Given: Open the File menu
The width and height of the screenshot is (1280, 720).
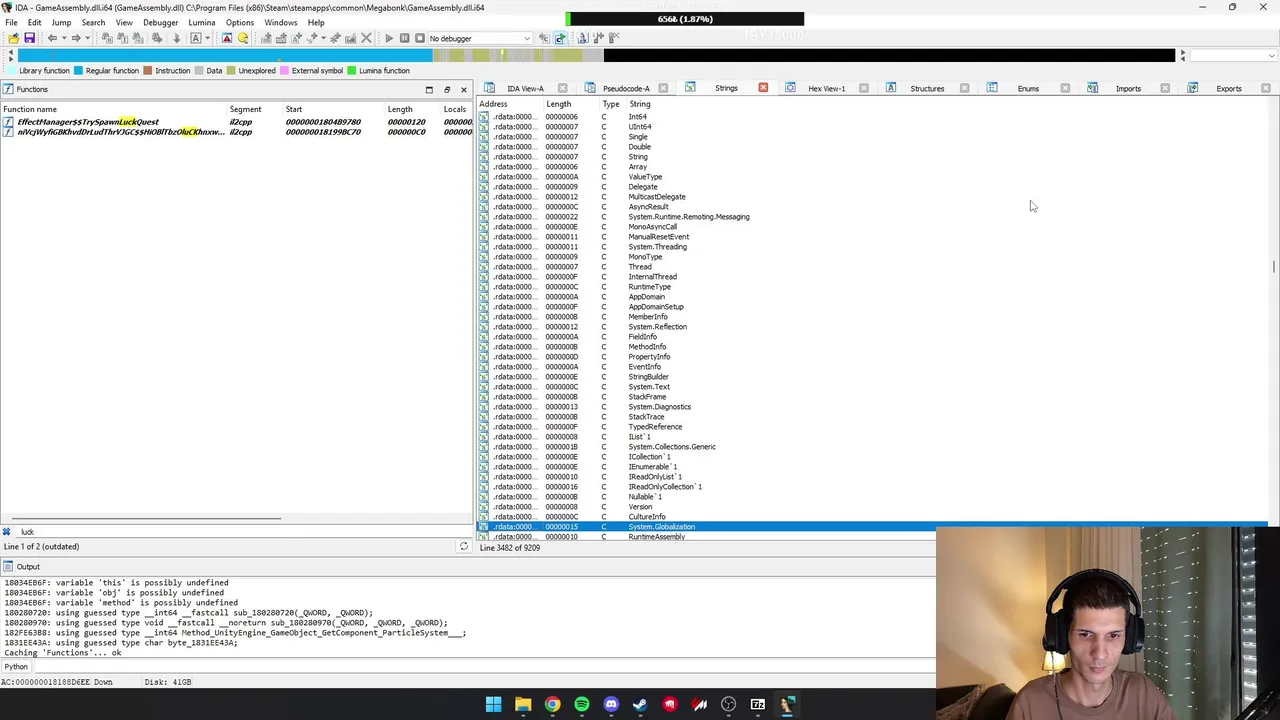Looking at the screenshot, I should point(11,22).
